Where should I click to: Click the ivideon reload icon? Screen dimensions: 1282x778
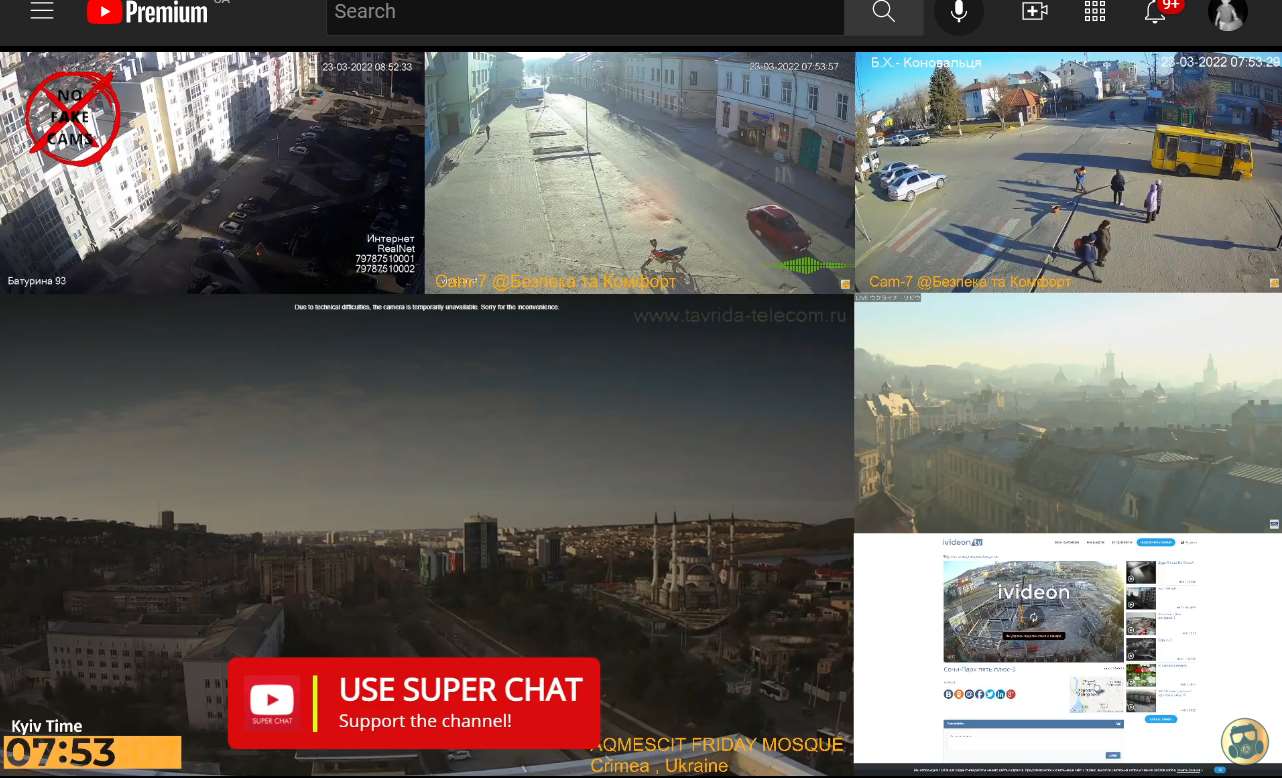point(1034,618)
